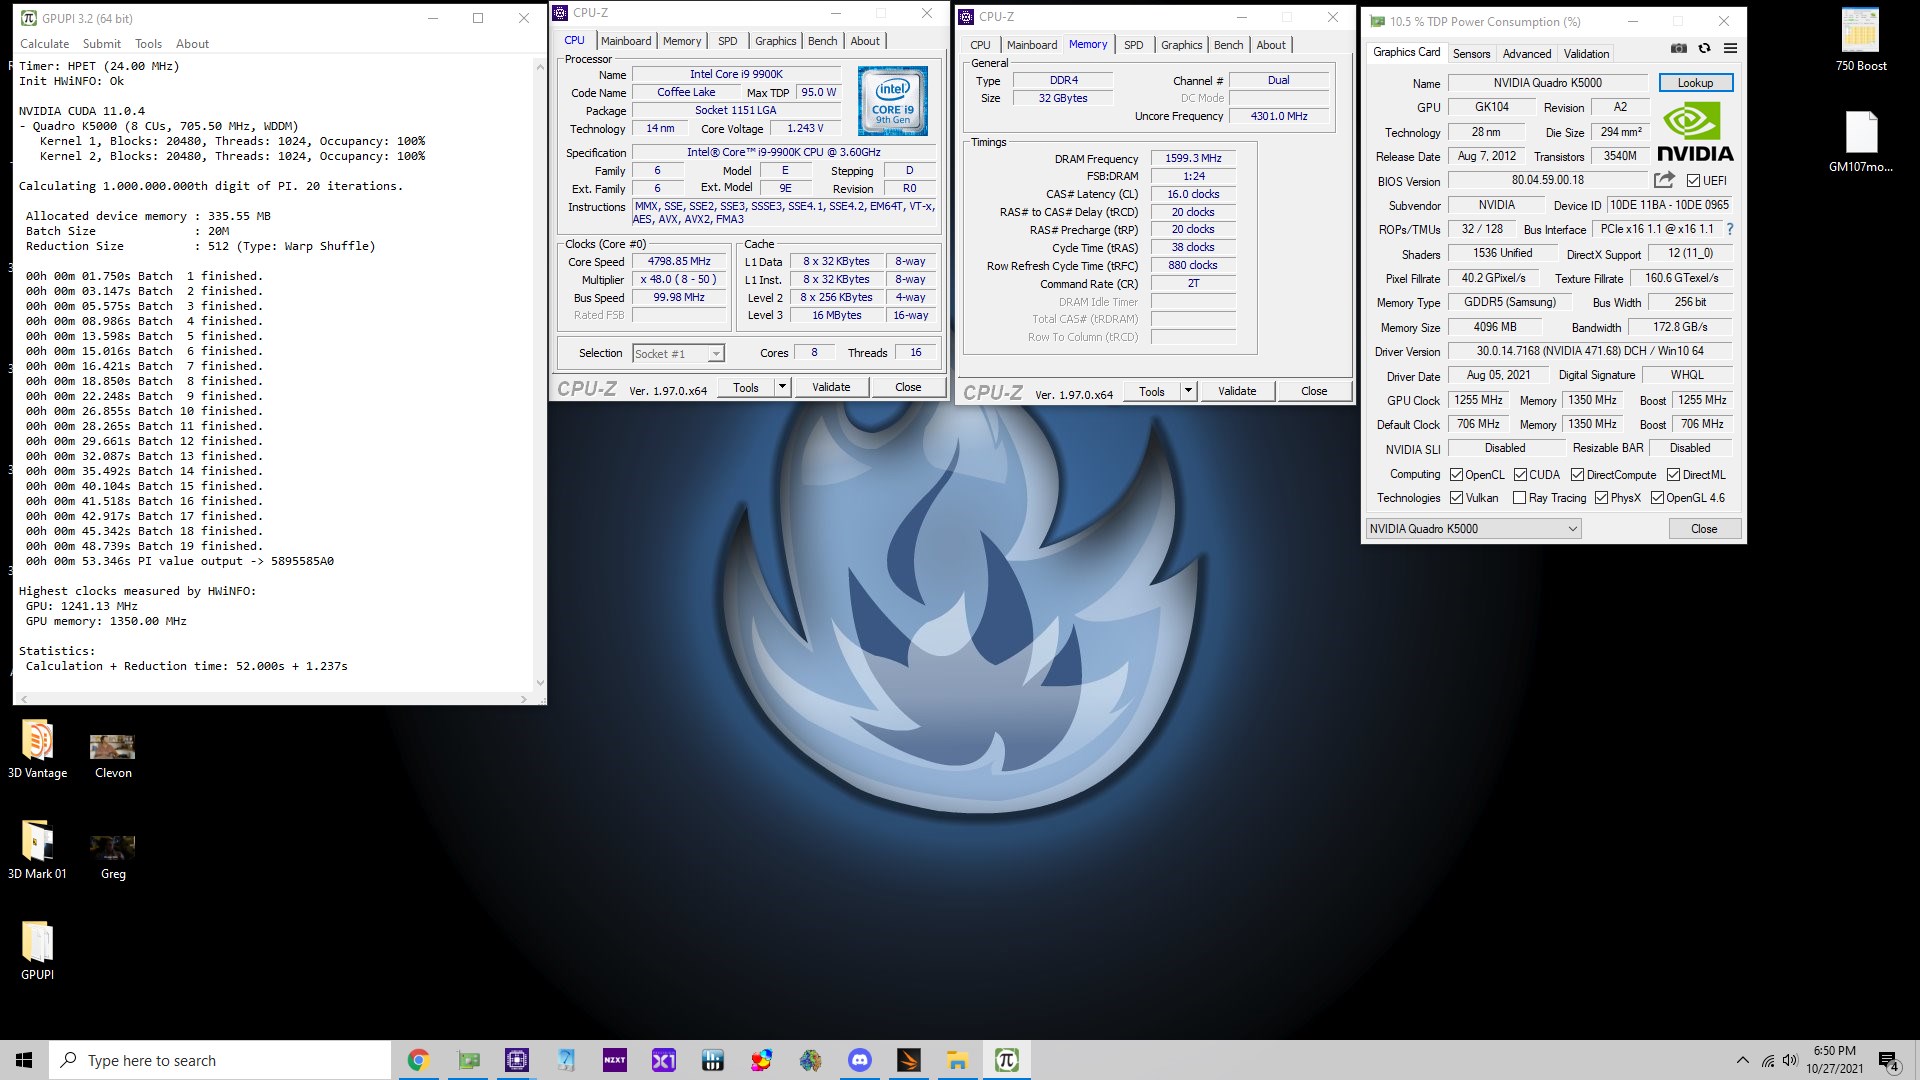Viewport: 1920px width, 1080px height.
Task: Click the BIOS export share icon in GPU-Z
Action: click(1664, 180)
